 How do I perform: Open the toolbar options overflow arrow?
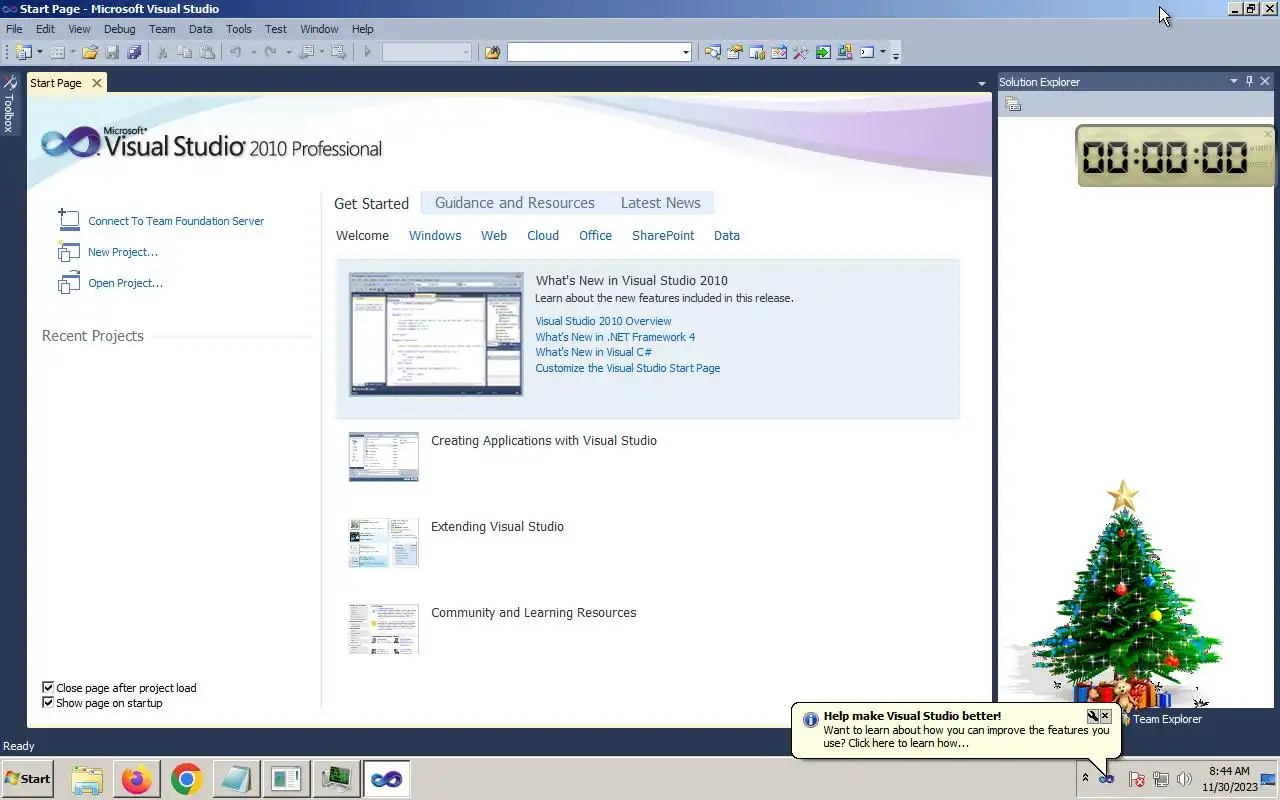(x=896, y=54)
